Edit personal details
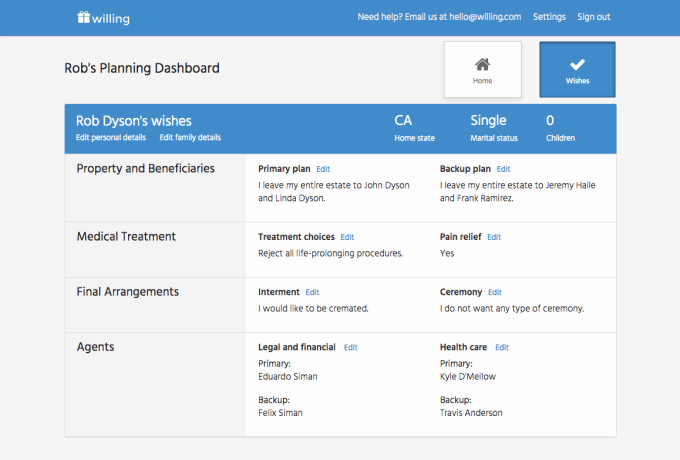The height and width of the screenshot is (460, 680). pyautogui.click(x=111, y=137)
